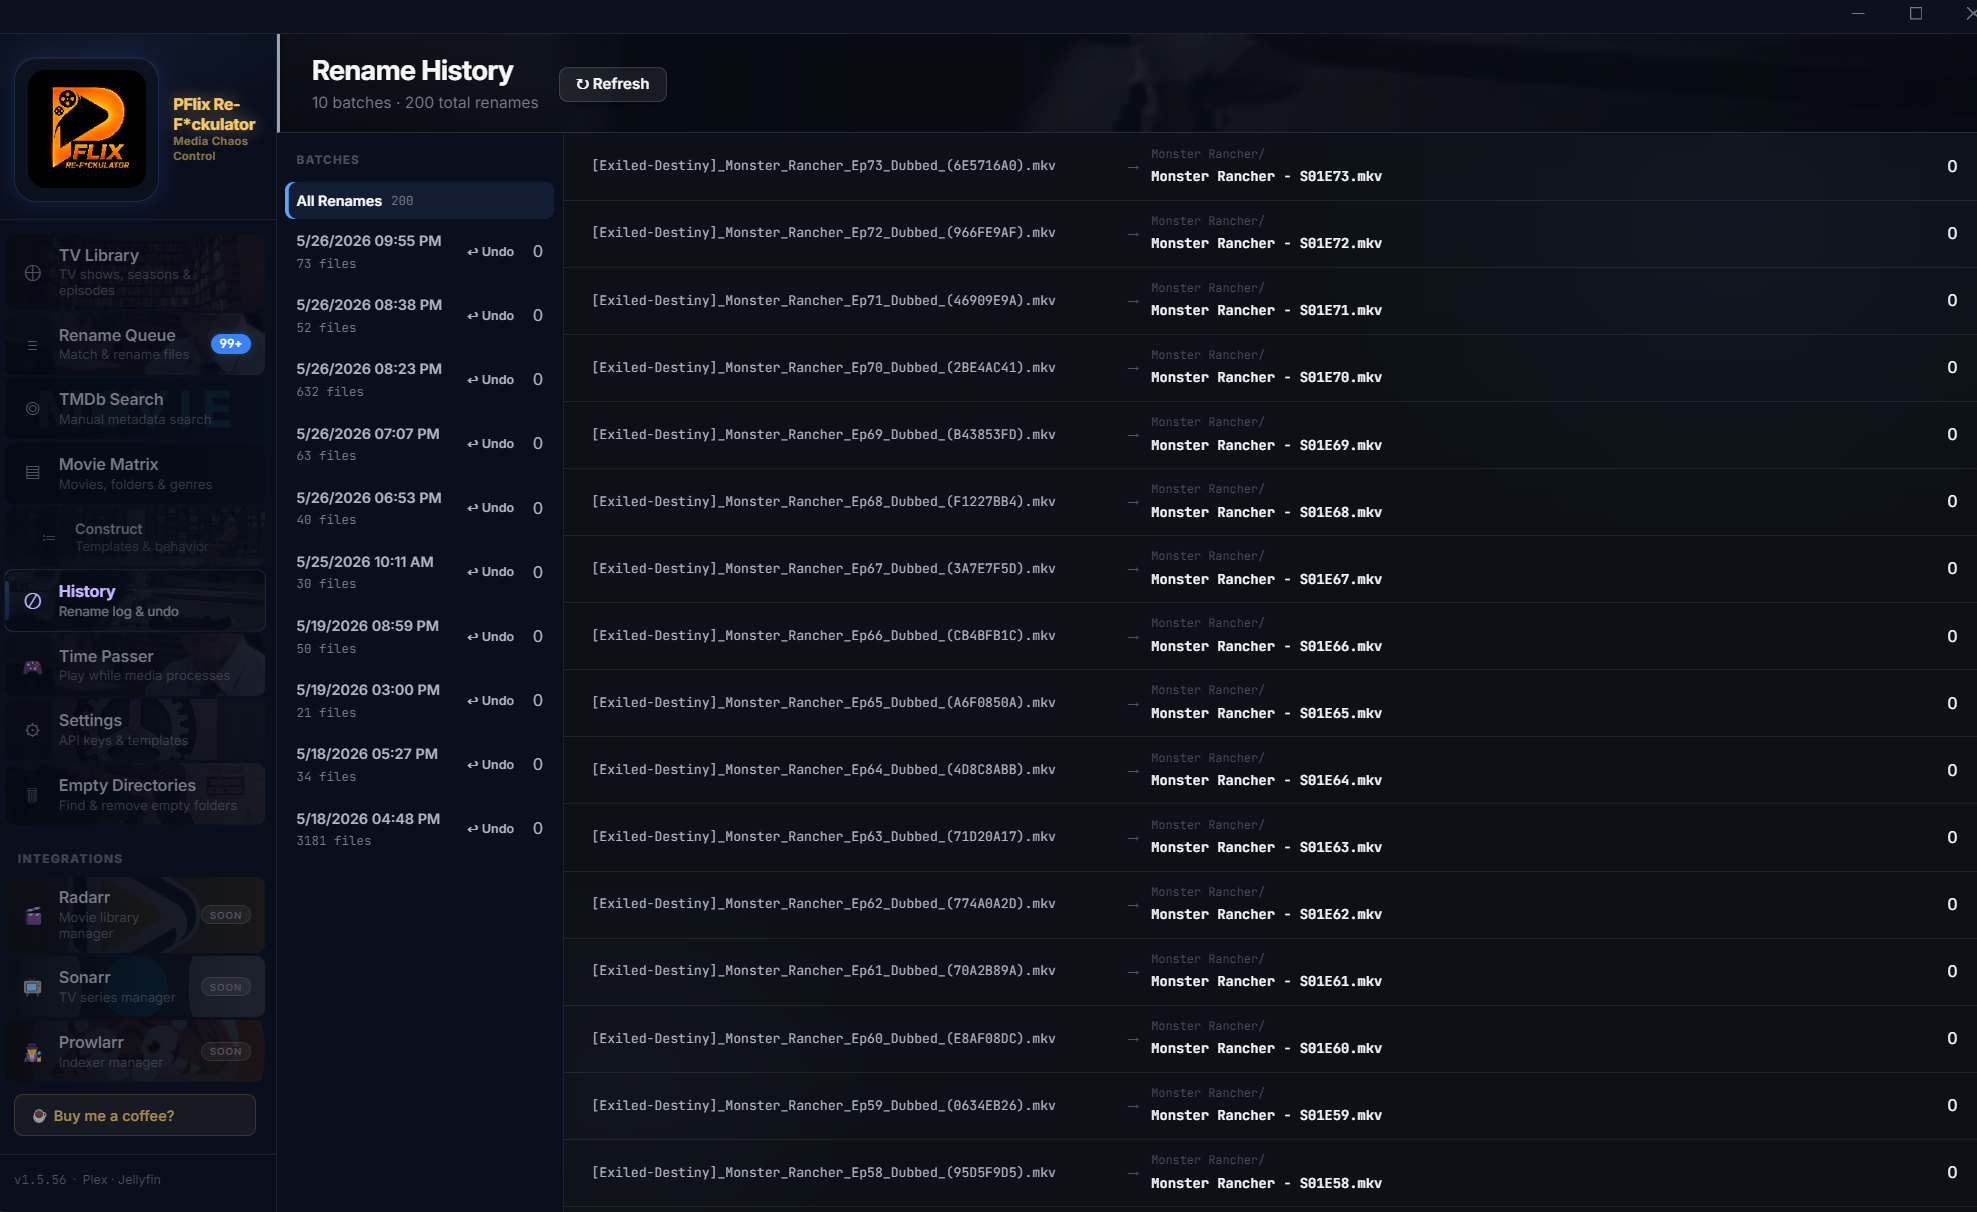Select the All Renames batch filter
1977x1212 pixels.
tap(419, 200)
